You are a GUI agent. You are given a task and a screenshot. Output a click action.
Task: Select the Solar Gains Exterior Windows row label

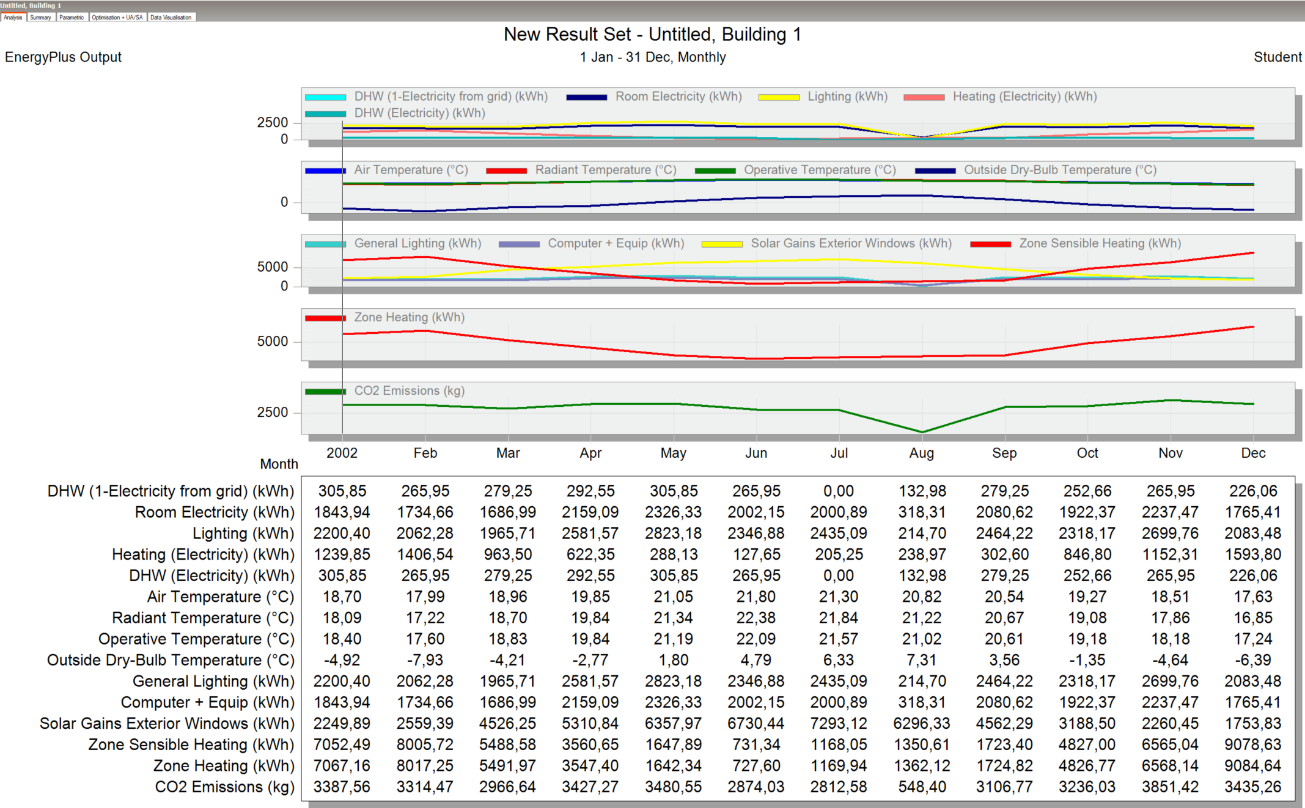tap(168, 723)
